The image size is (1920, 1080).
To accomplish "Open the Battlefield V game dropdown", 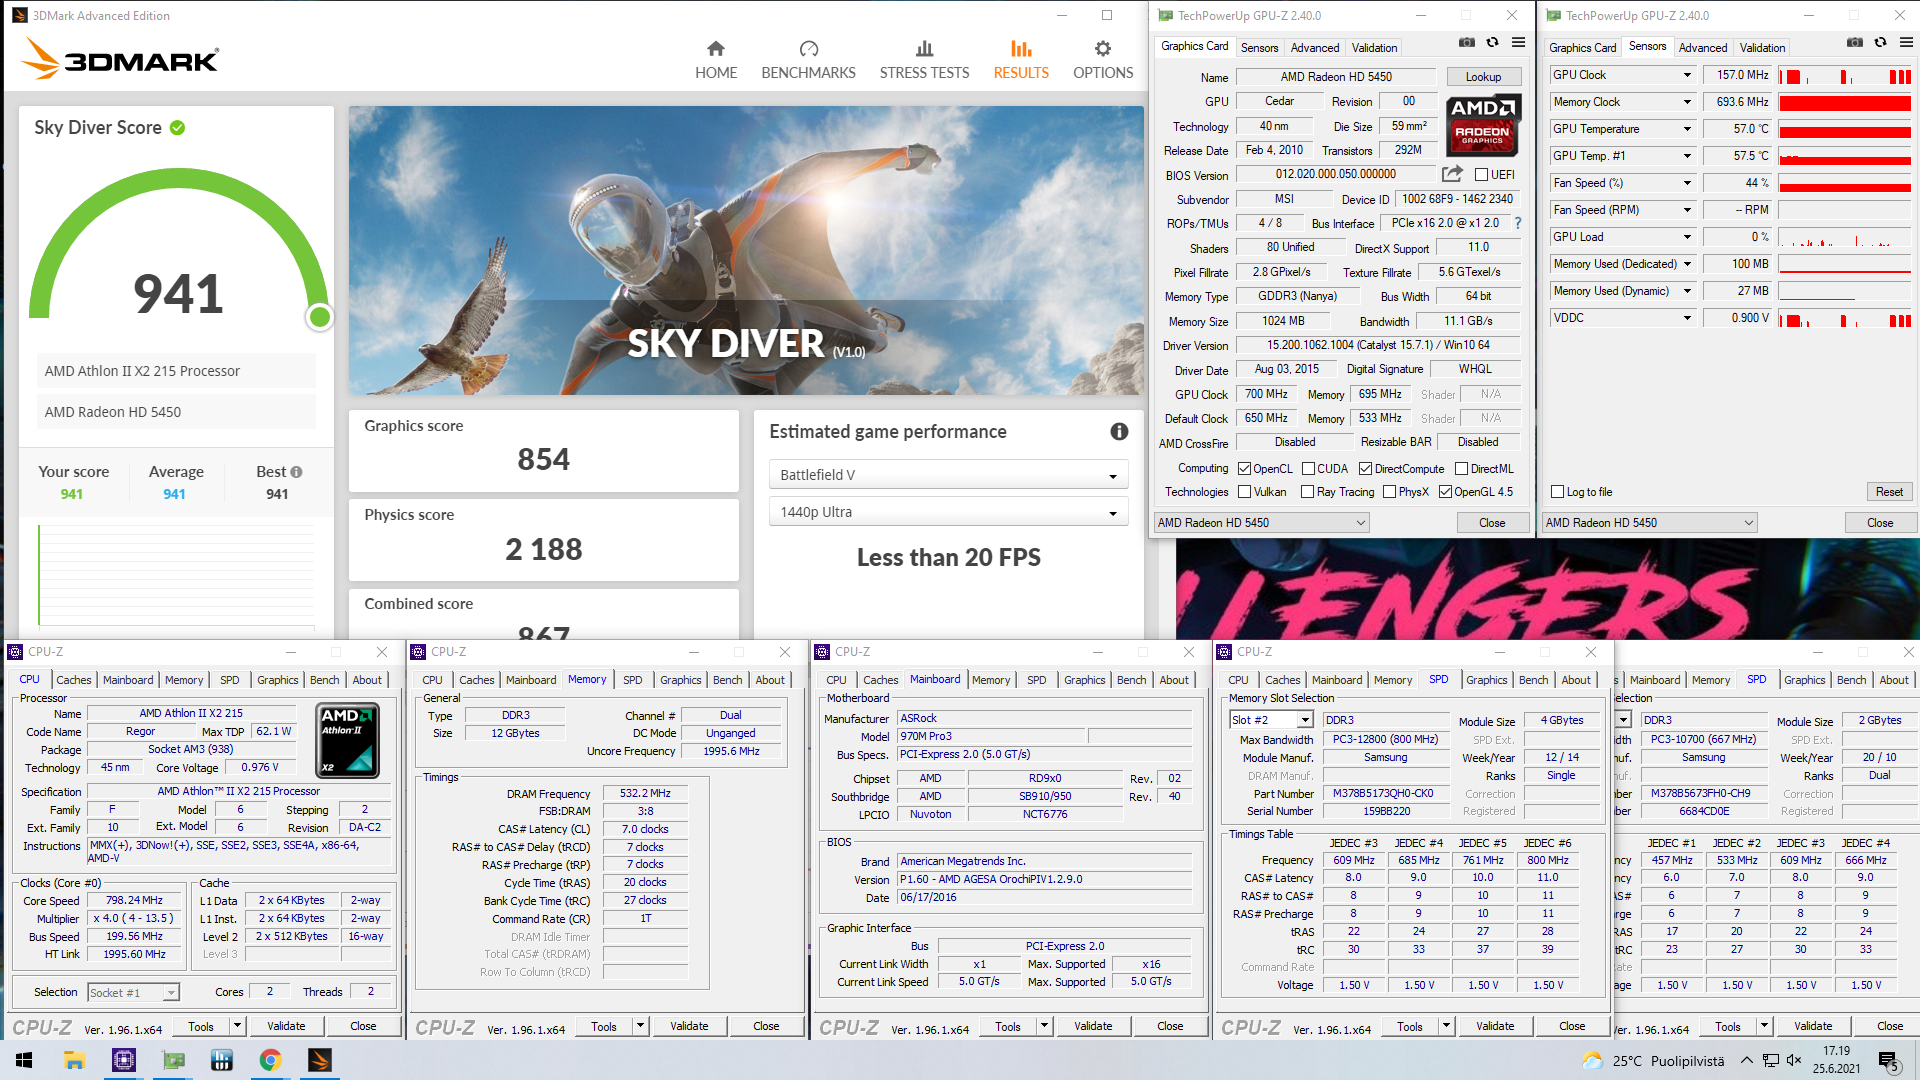I will [947, 475].
